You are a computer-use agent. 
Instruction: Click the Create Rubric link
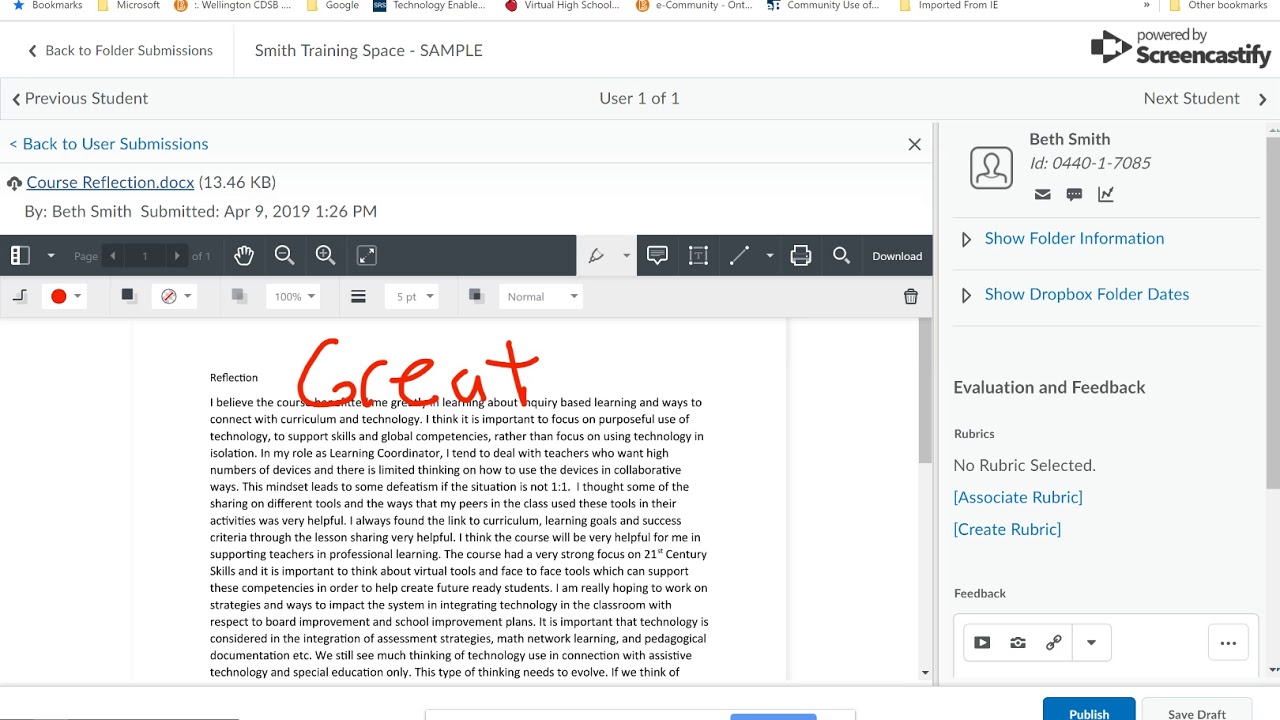pos(1007,529)
